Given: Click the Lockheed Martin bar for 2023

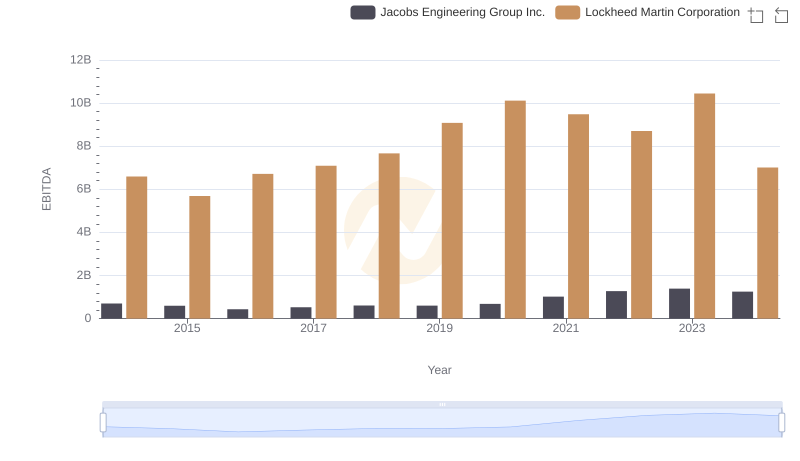Looking at the screenshot, I should pyautogui.click(x=705, y=206).
